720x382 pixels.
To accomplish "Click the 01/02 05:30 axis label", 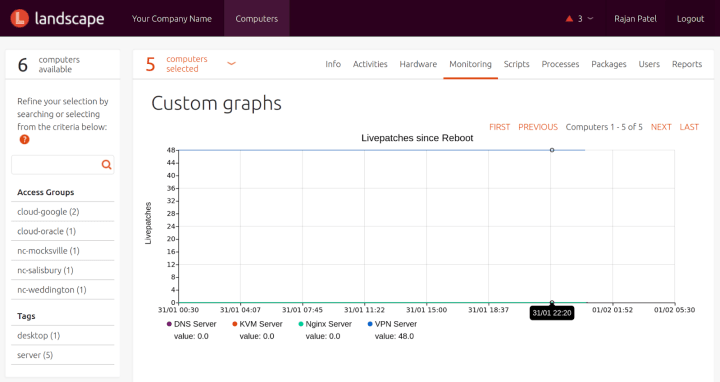I will click(675, 310).
